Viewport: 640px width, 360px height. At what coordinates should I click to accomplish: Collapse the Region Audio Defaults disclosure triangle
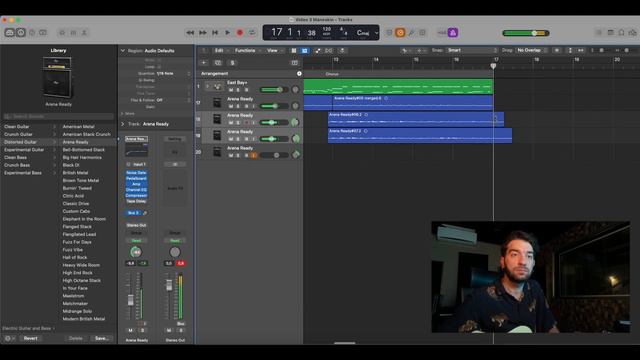pyautogui.click(x=122, y=51)
